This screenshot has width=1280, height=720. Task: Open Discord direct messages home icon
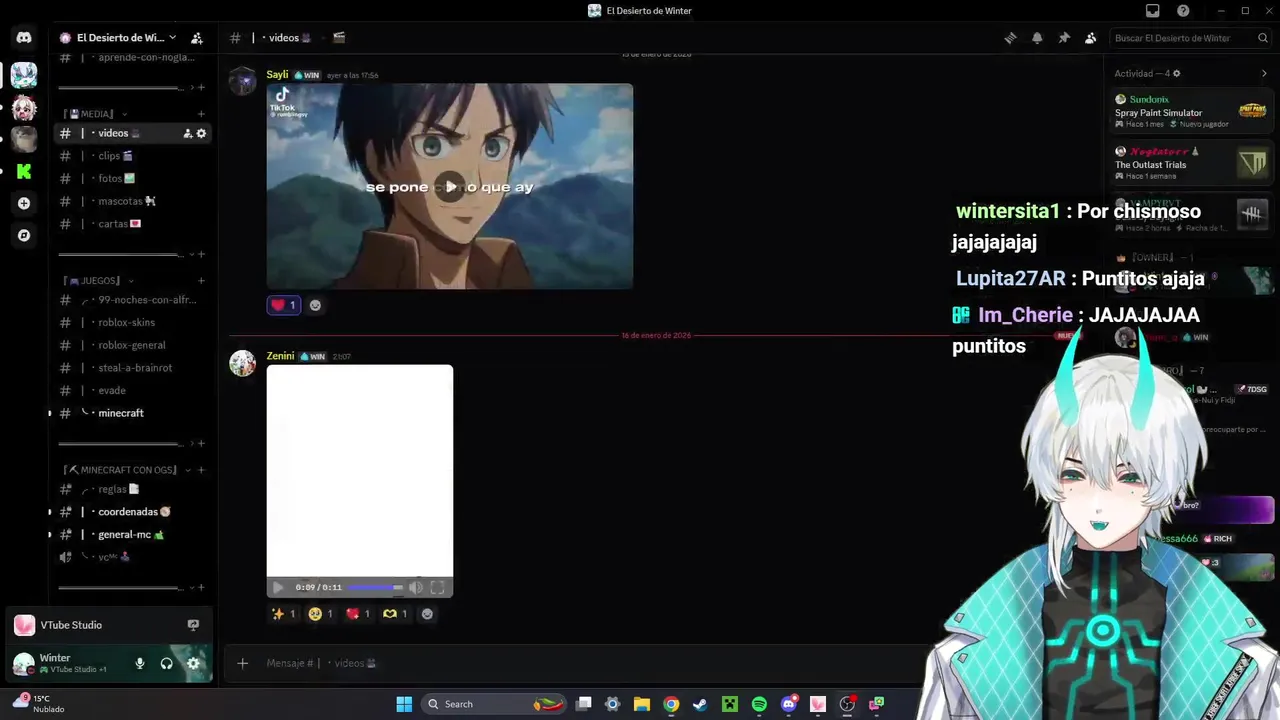24,38
